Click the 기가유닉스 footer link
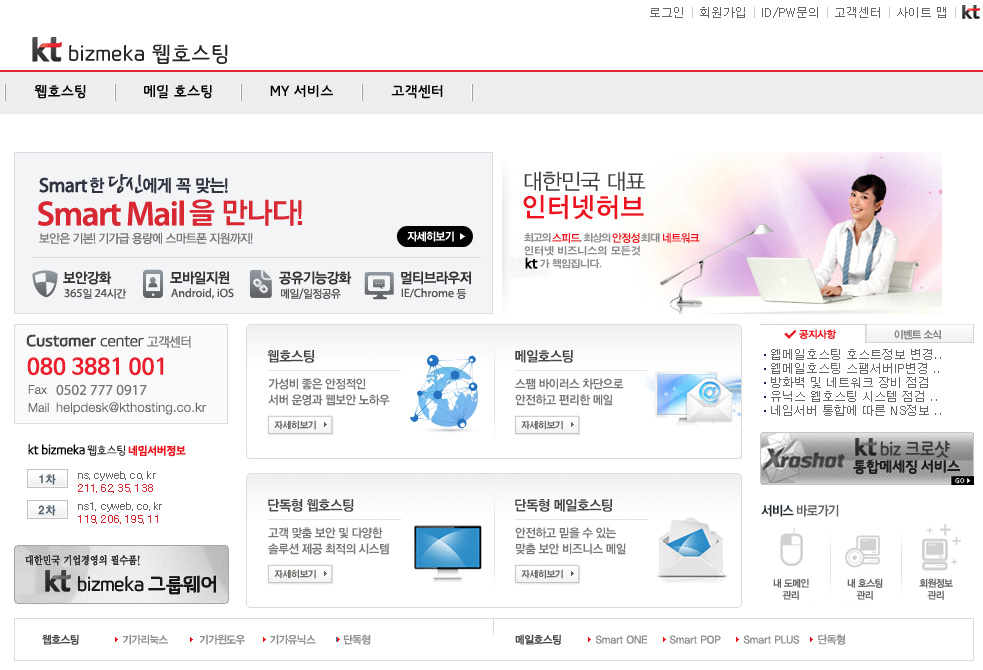 point(292,639)
